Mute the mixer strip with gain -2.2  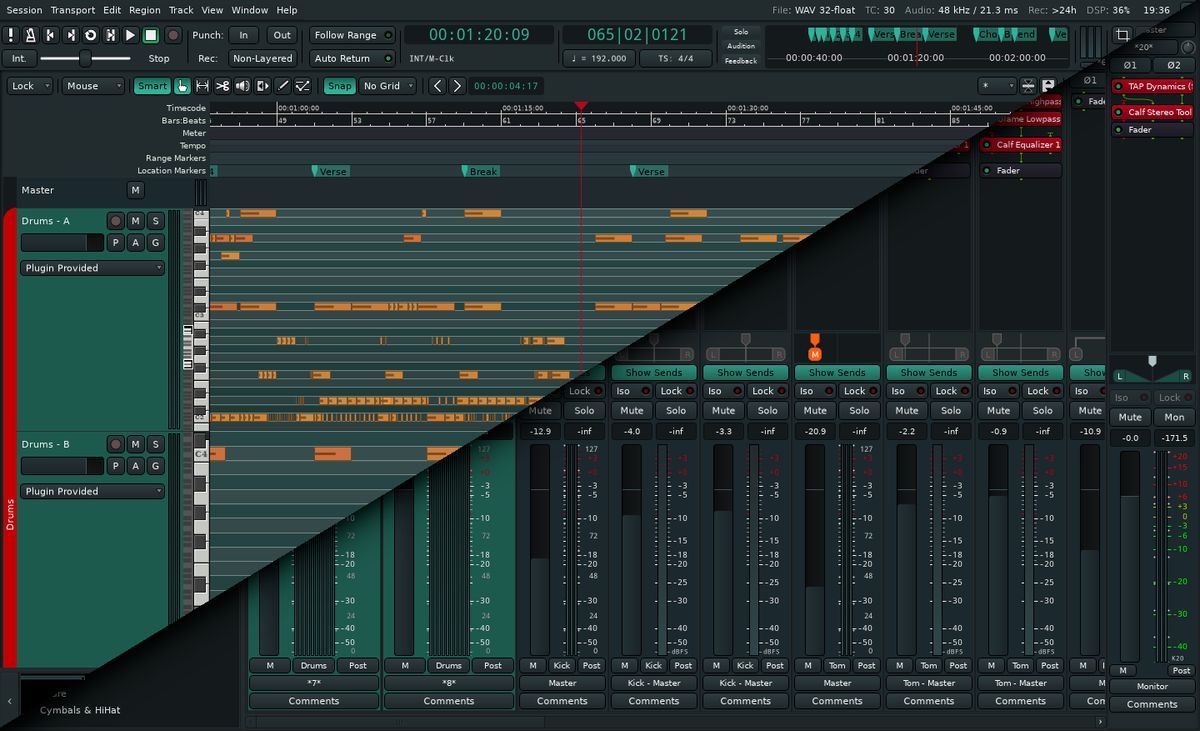tap(907, 410)
